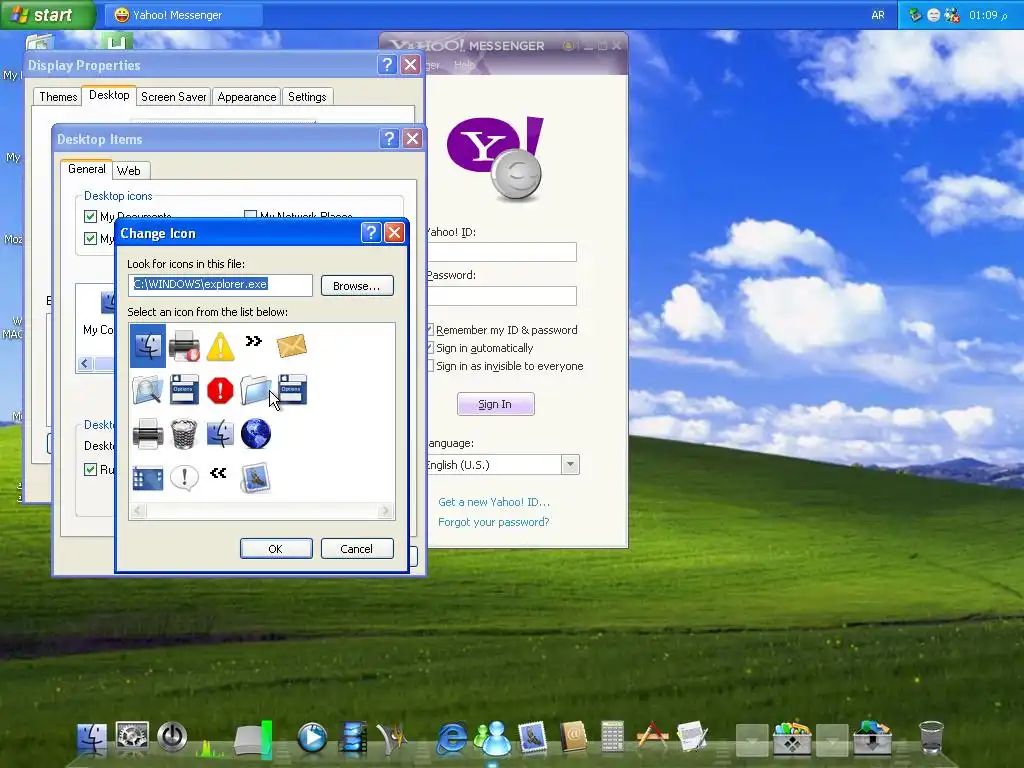This screenshot has width=1024, height=768.
Task: Open the Address Book dock icon
Action: (x=573, y=738)
